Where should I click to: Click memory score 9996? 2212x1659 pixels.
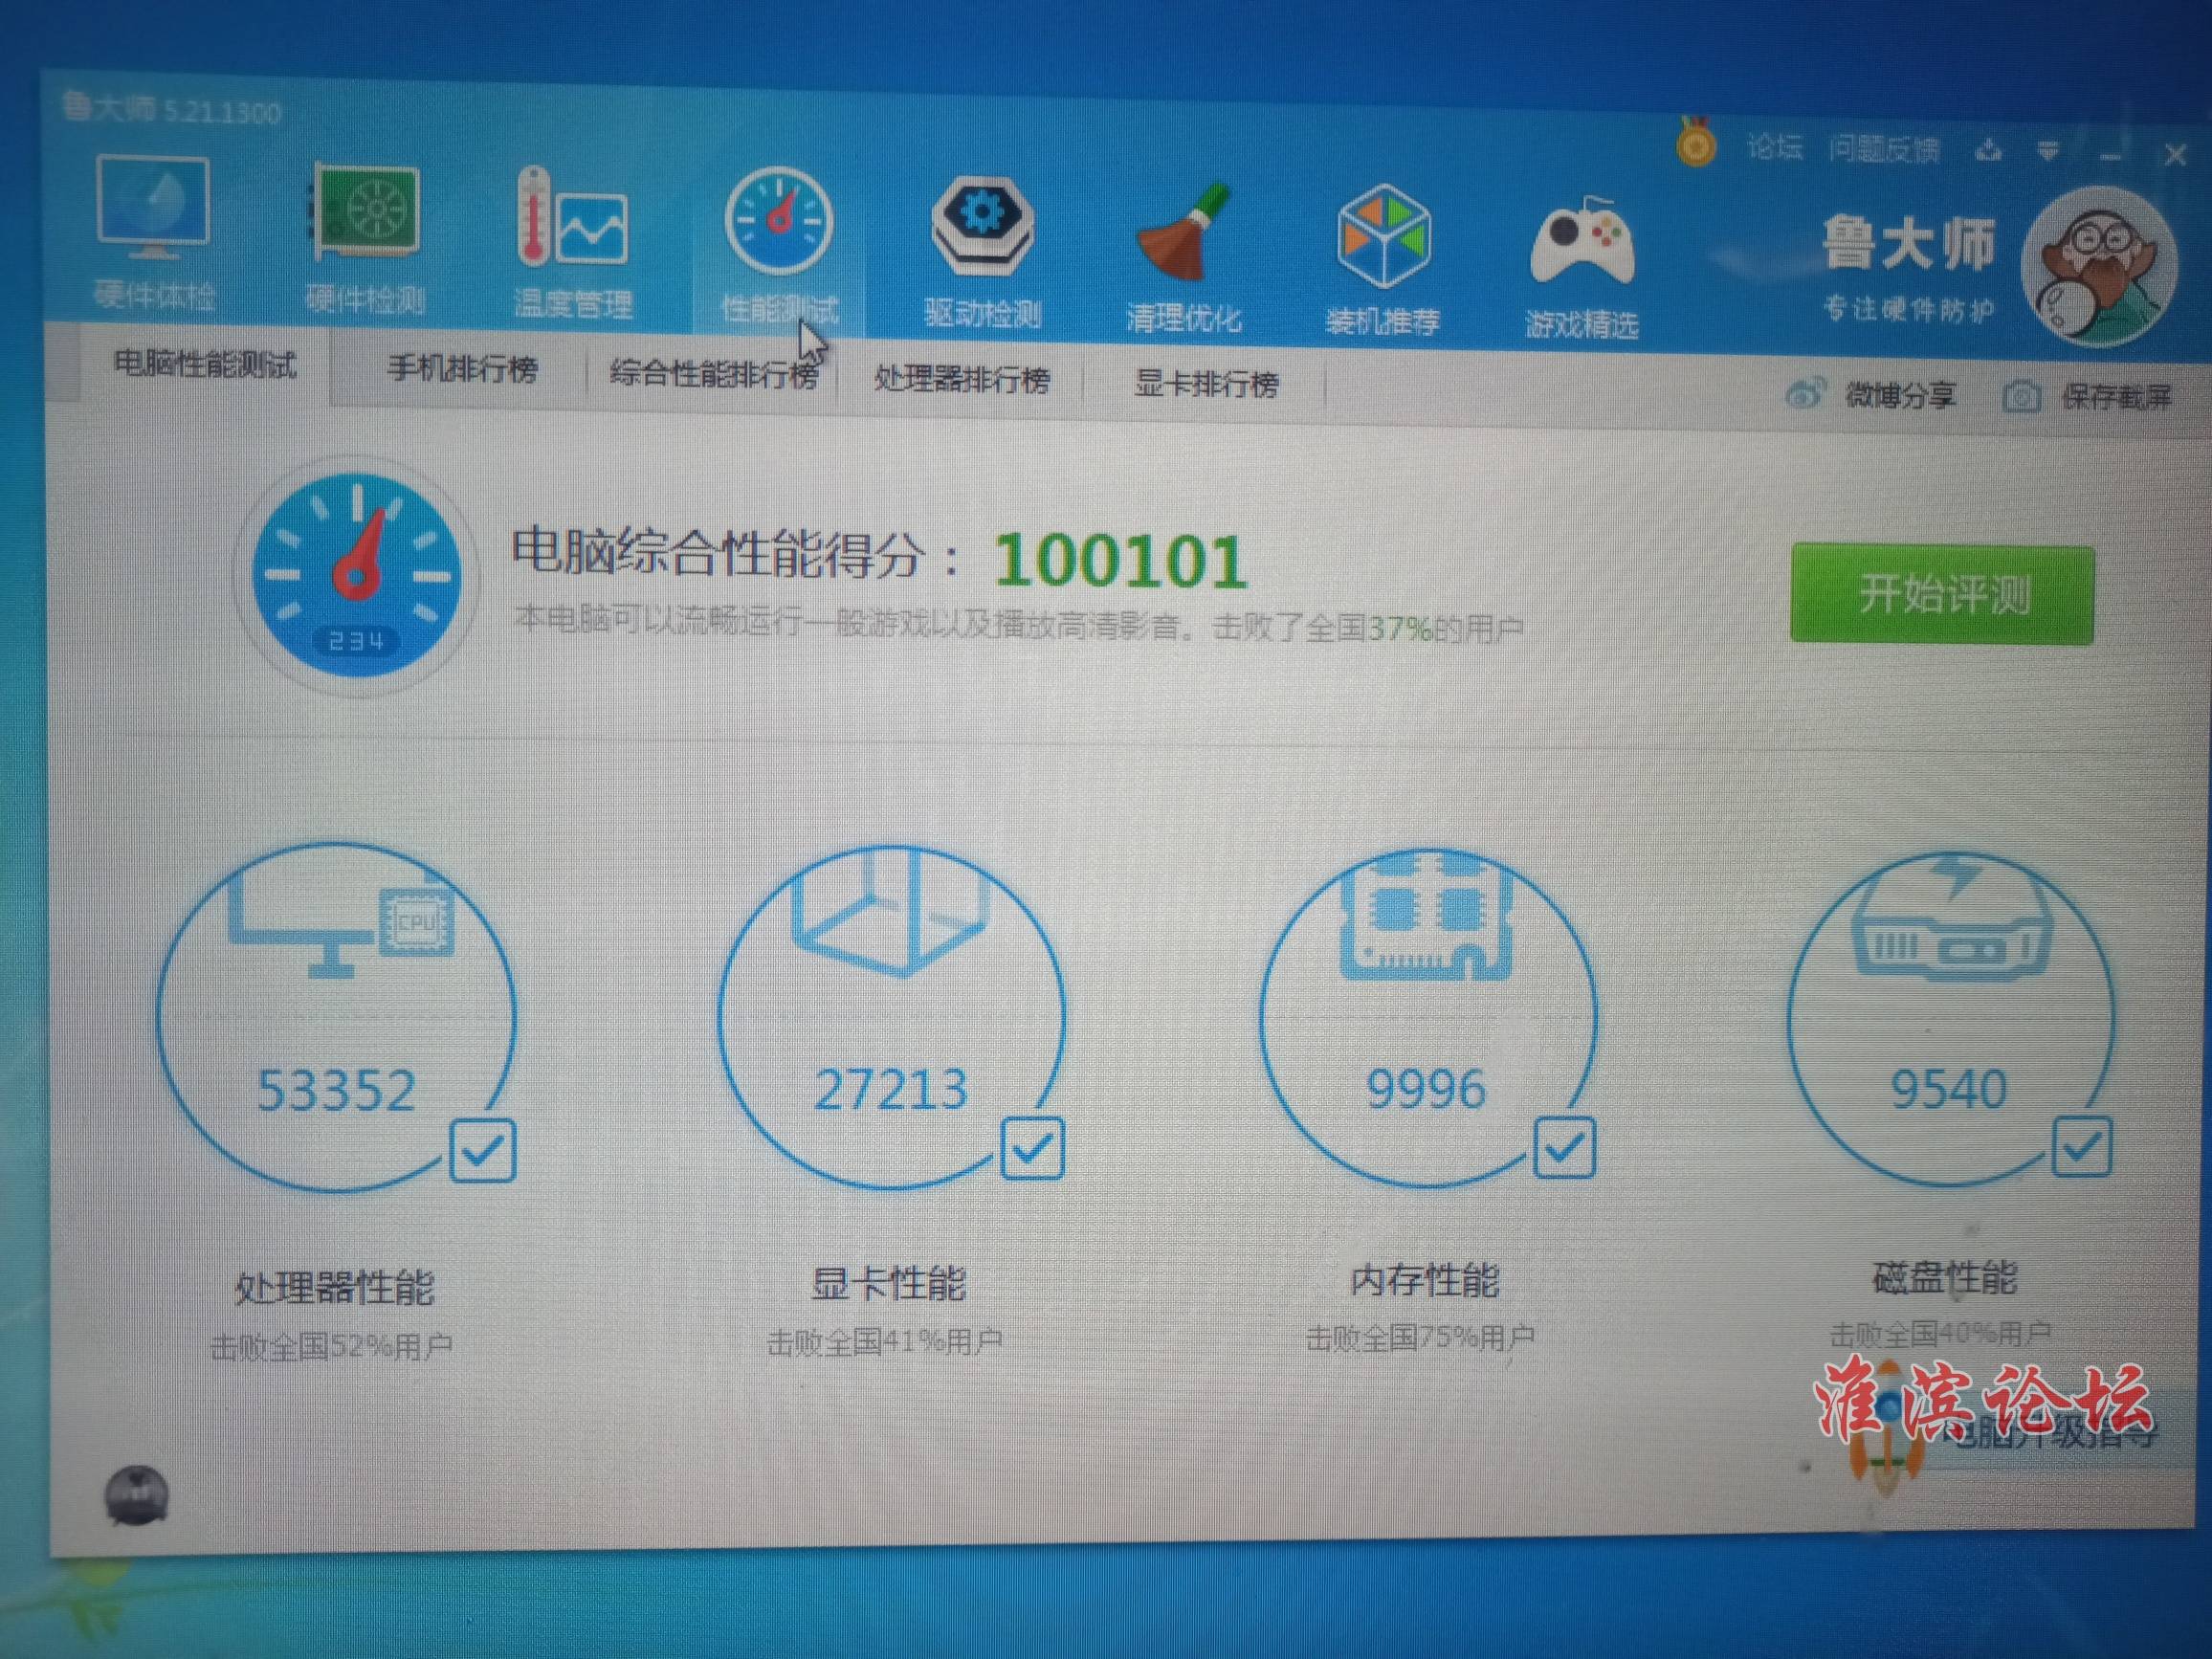point(1426,1088)
